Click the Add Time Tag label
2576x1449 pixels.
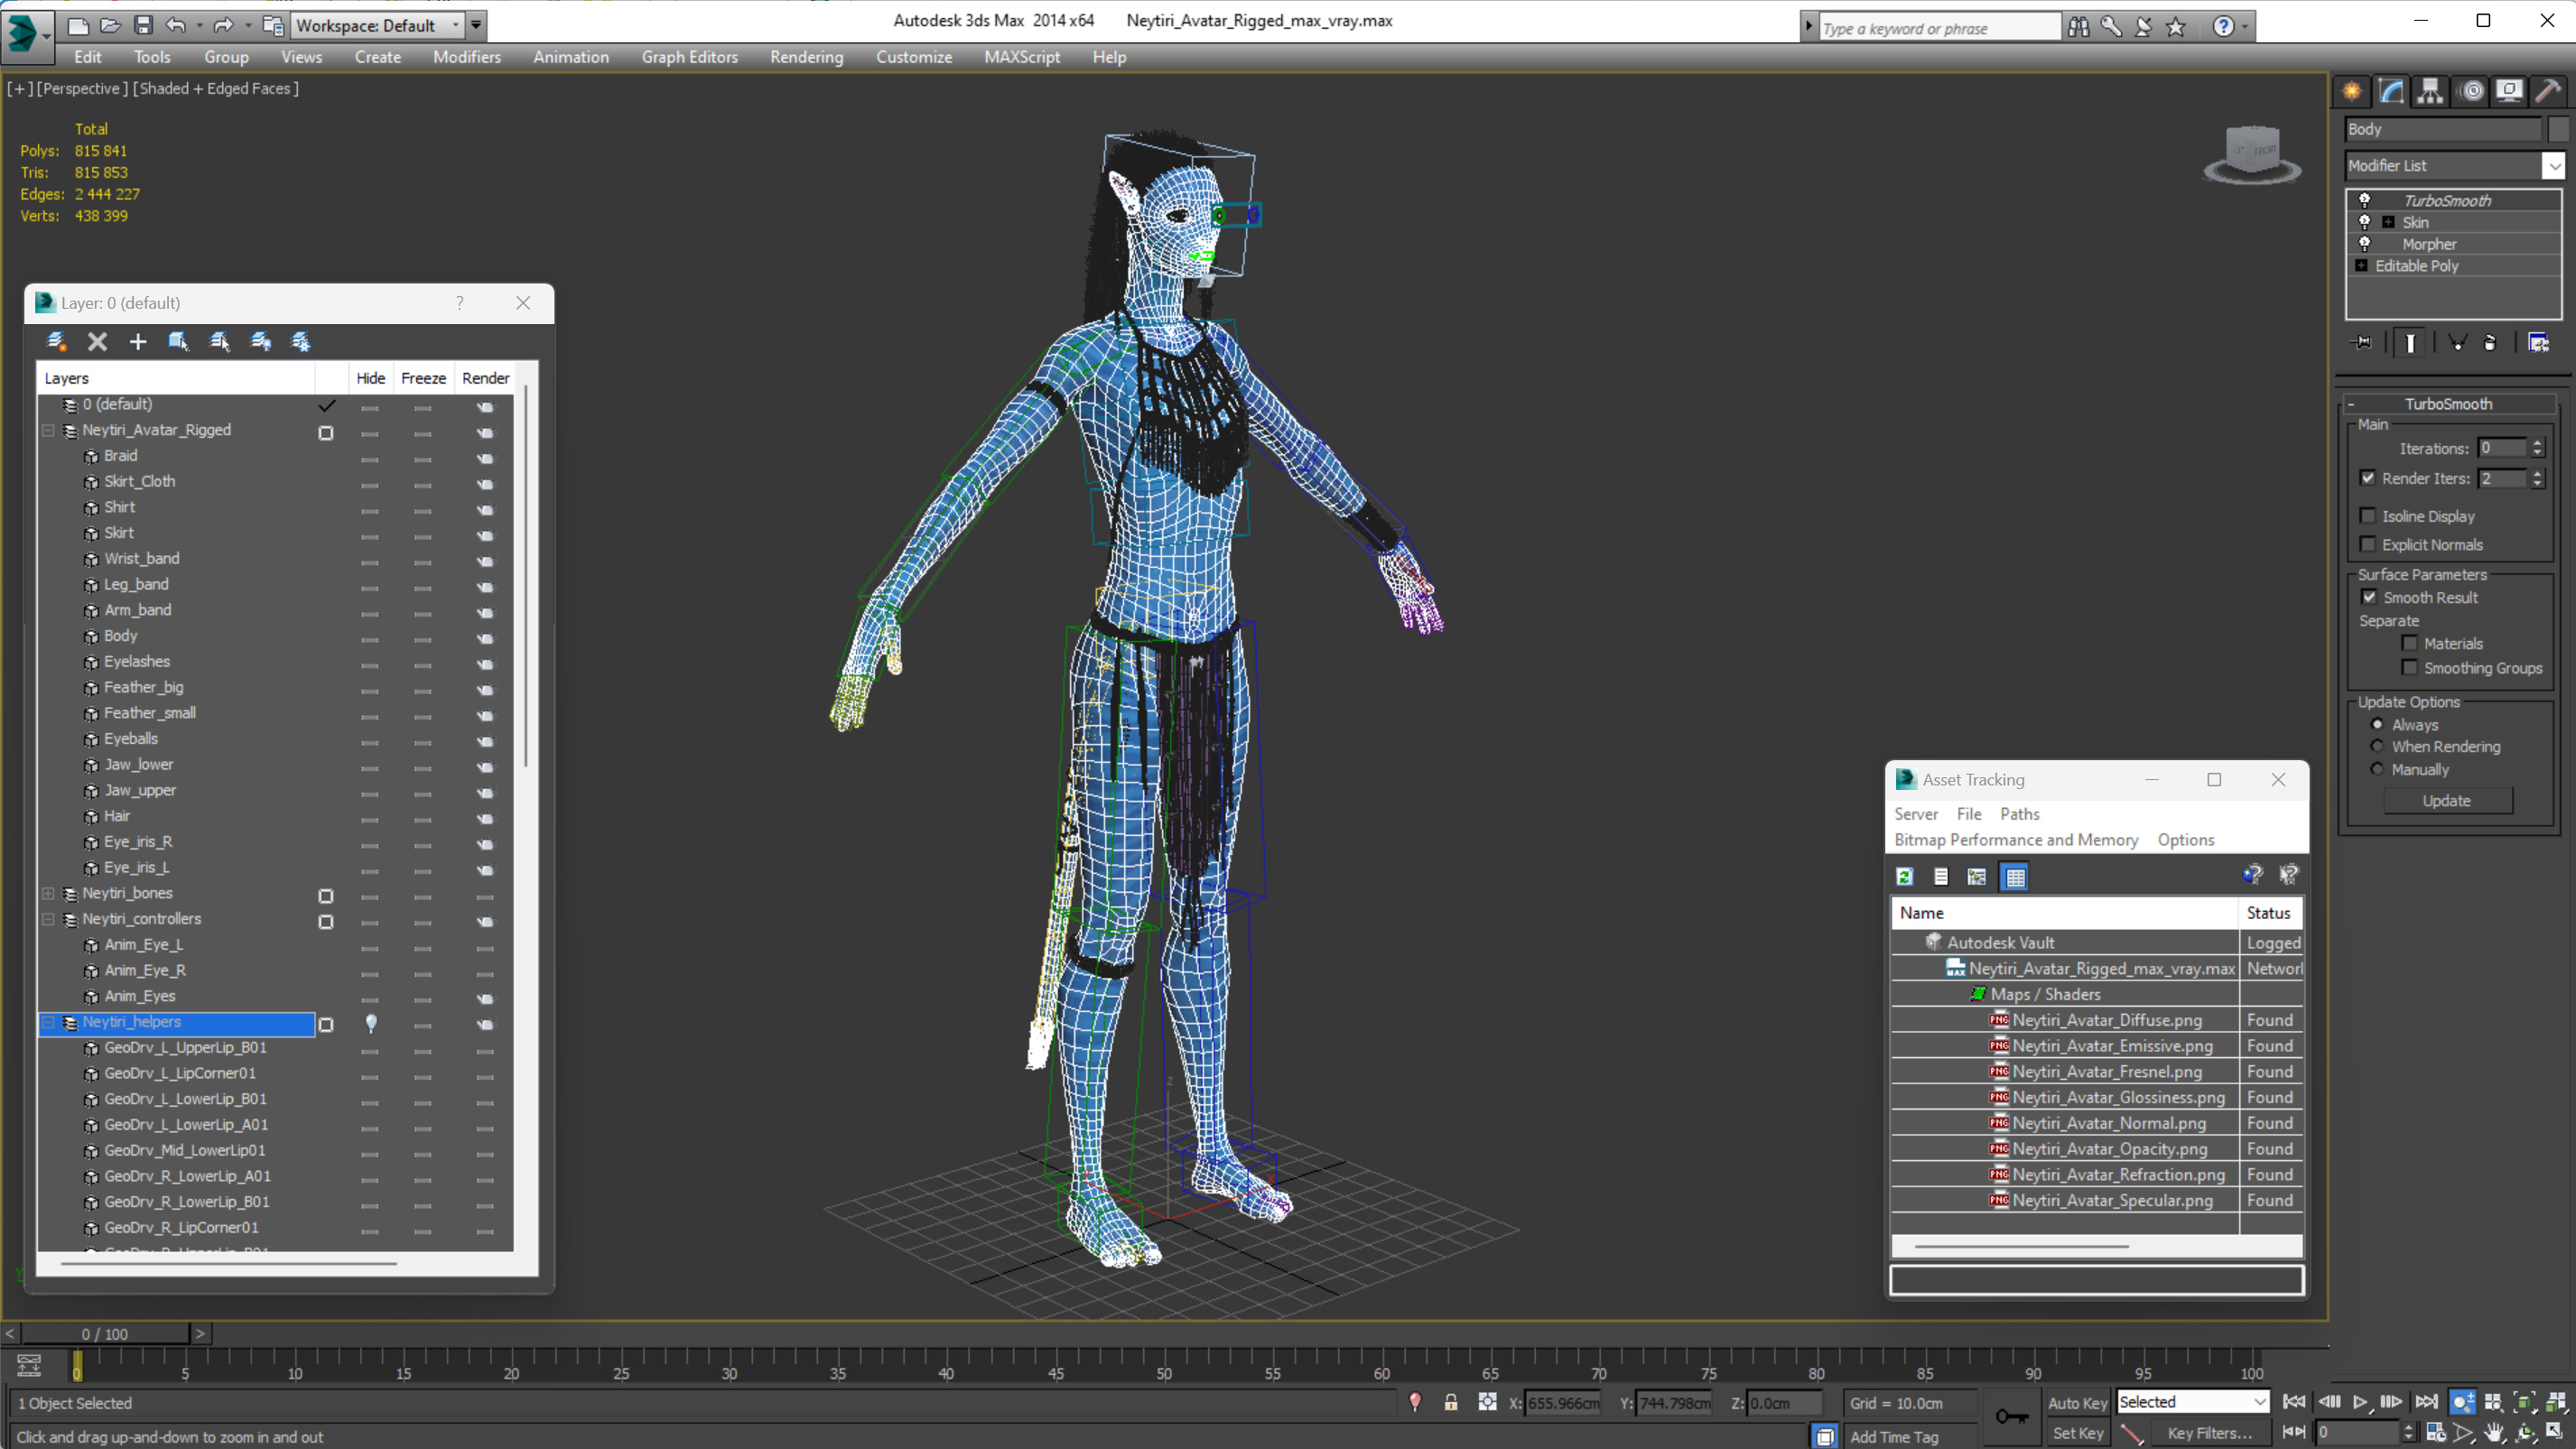point(1894,1436)
